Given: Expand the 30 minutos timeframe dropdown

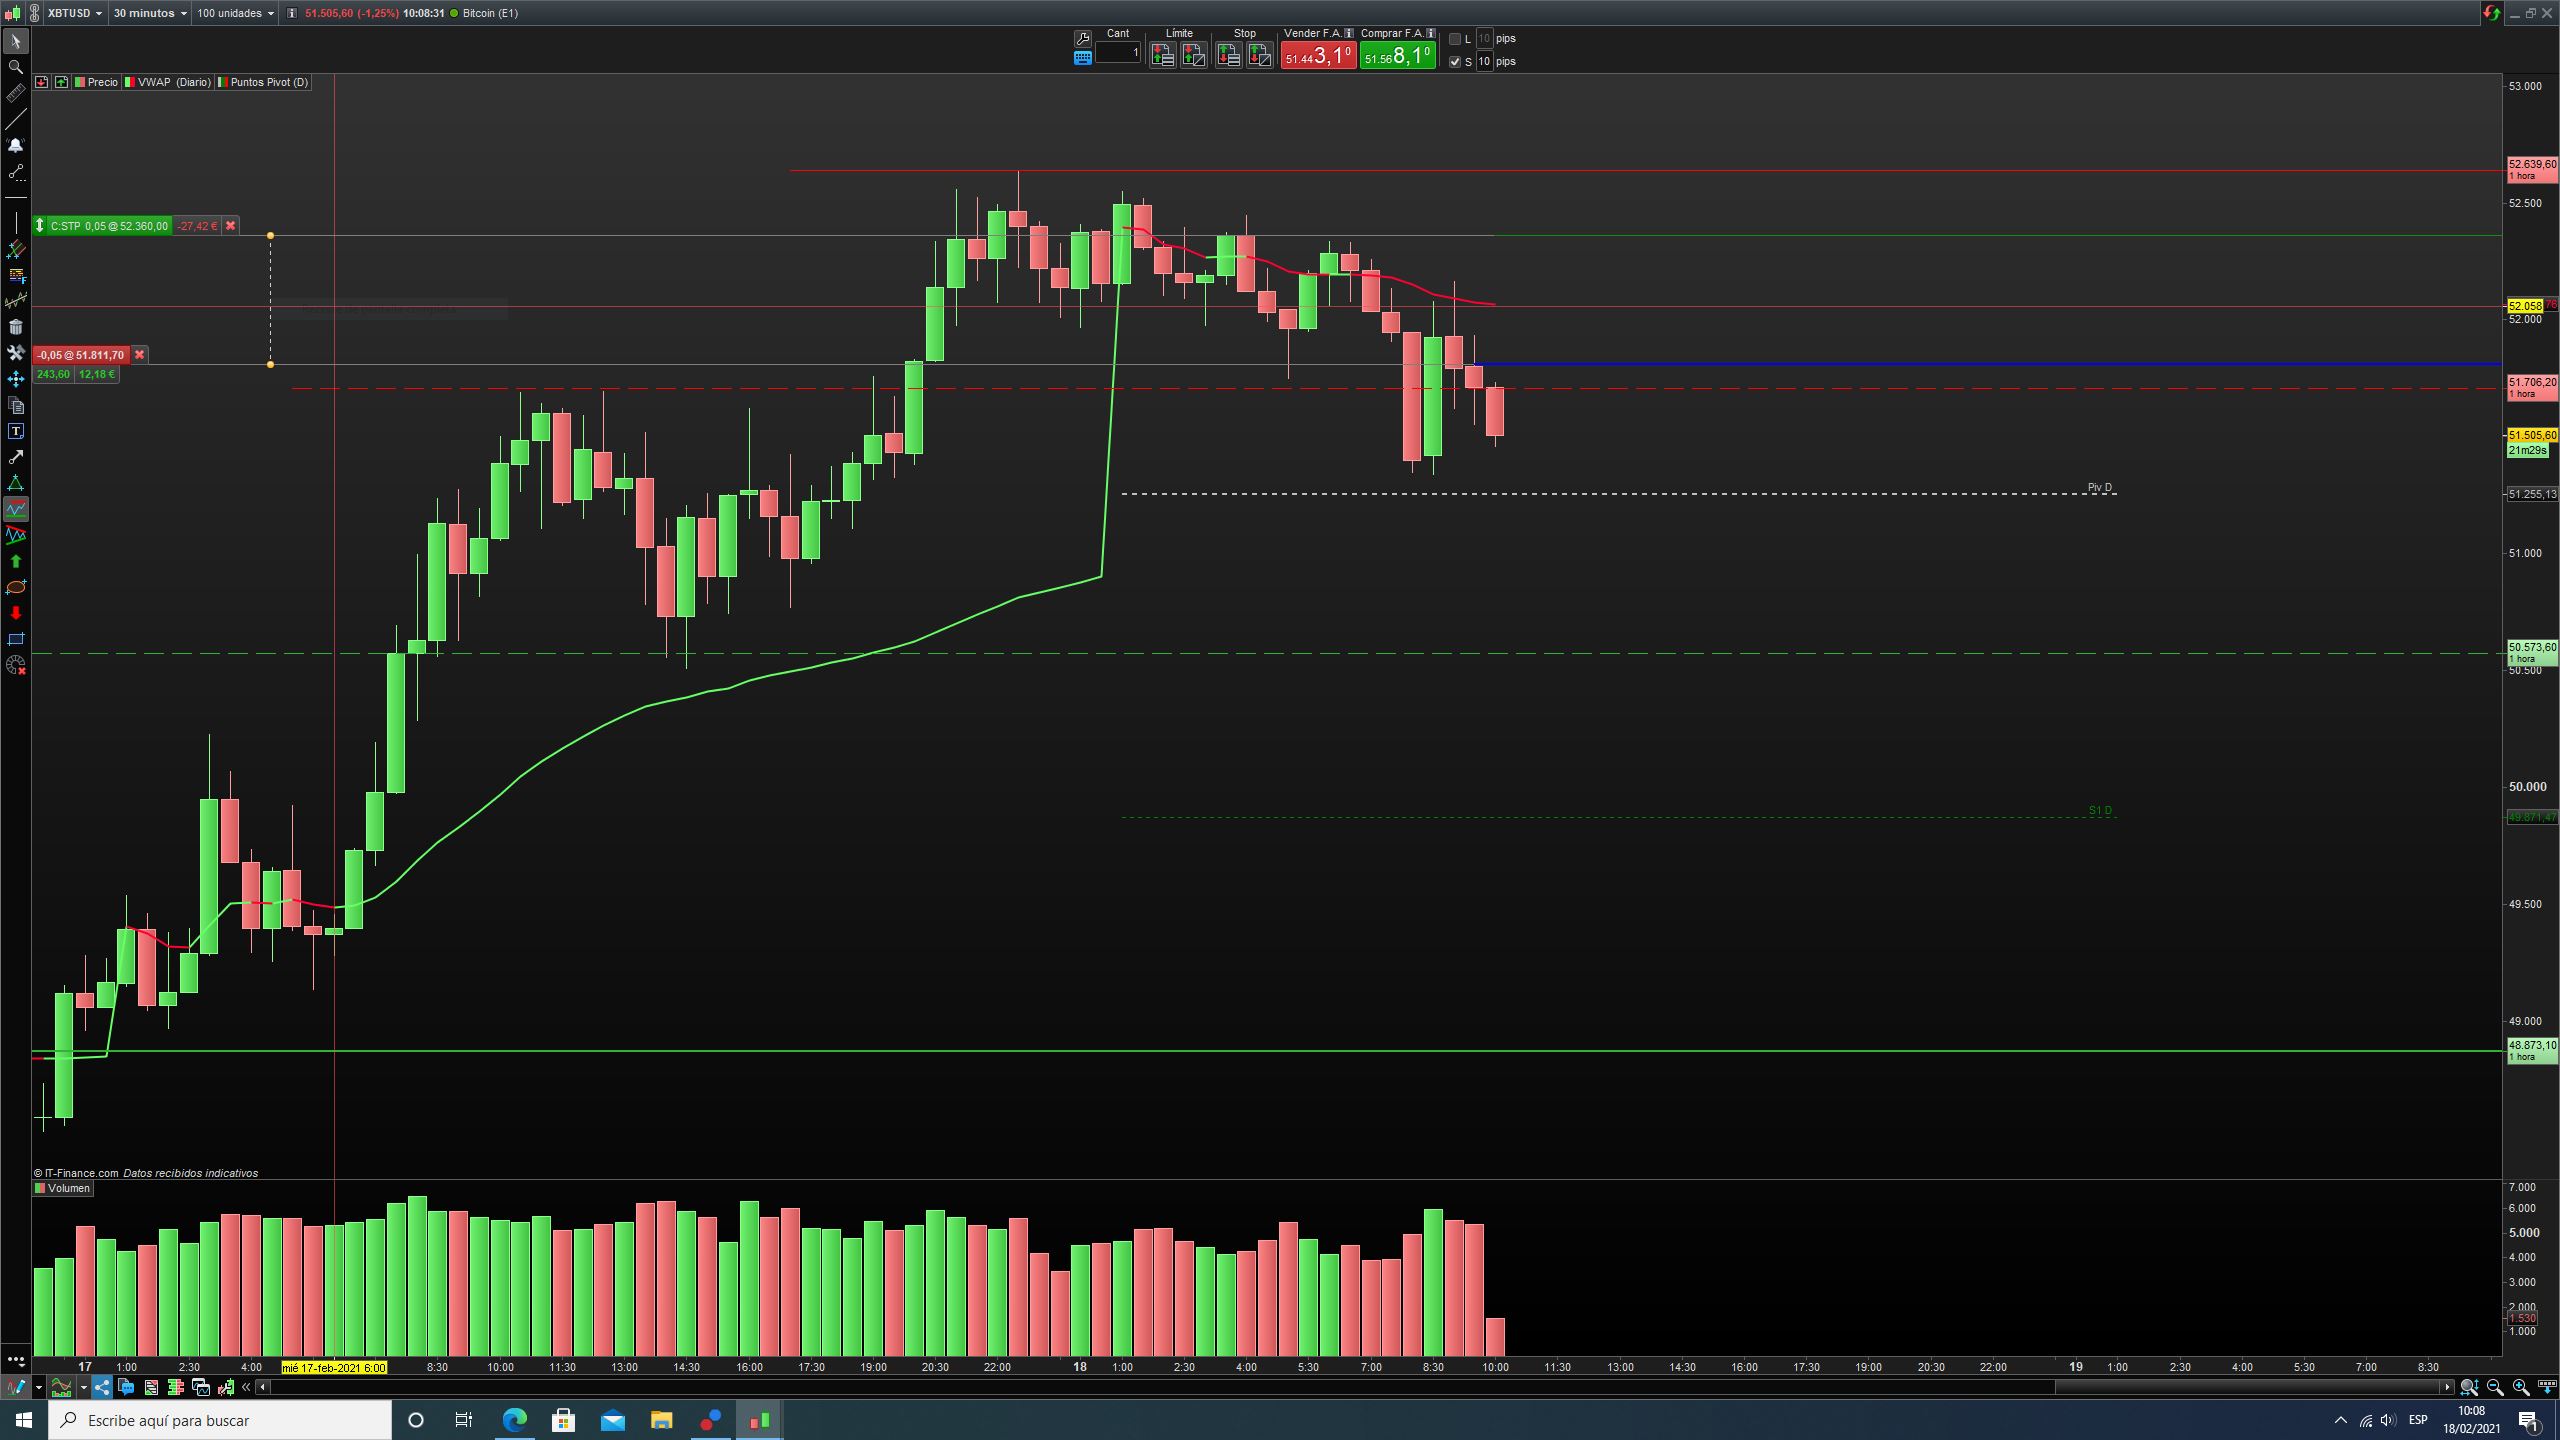Looking at the screenshot, I should tap(150, 13).
